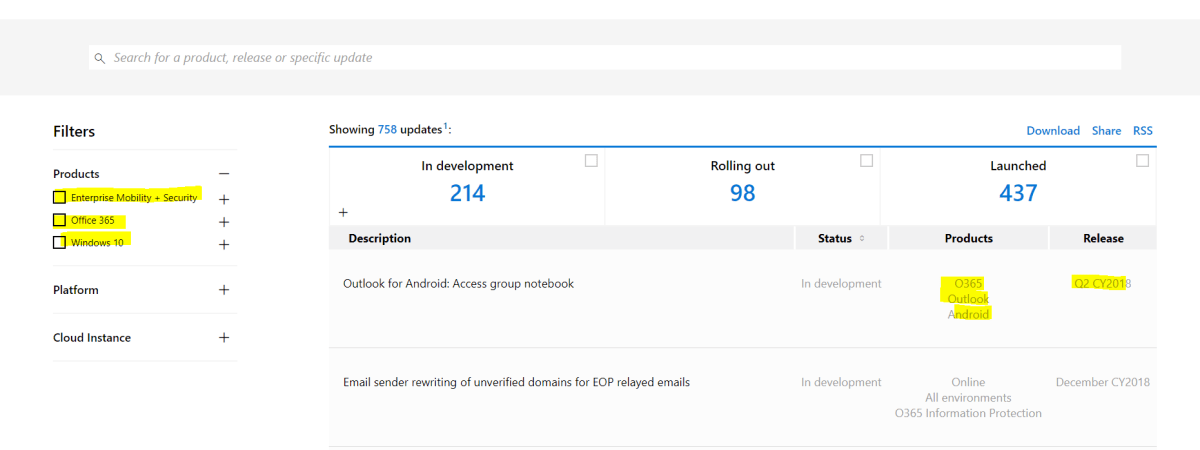Expand the Cloud Instance filter section
Viewport: 1200px width, 450px height.
pos(224,338)
